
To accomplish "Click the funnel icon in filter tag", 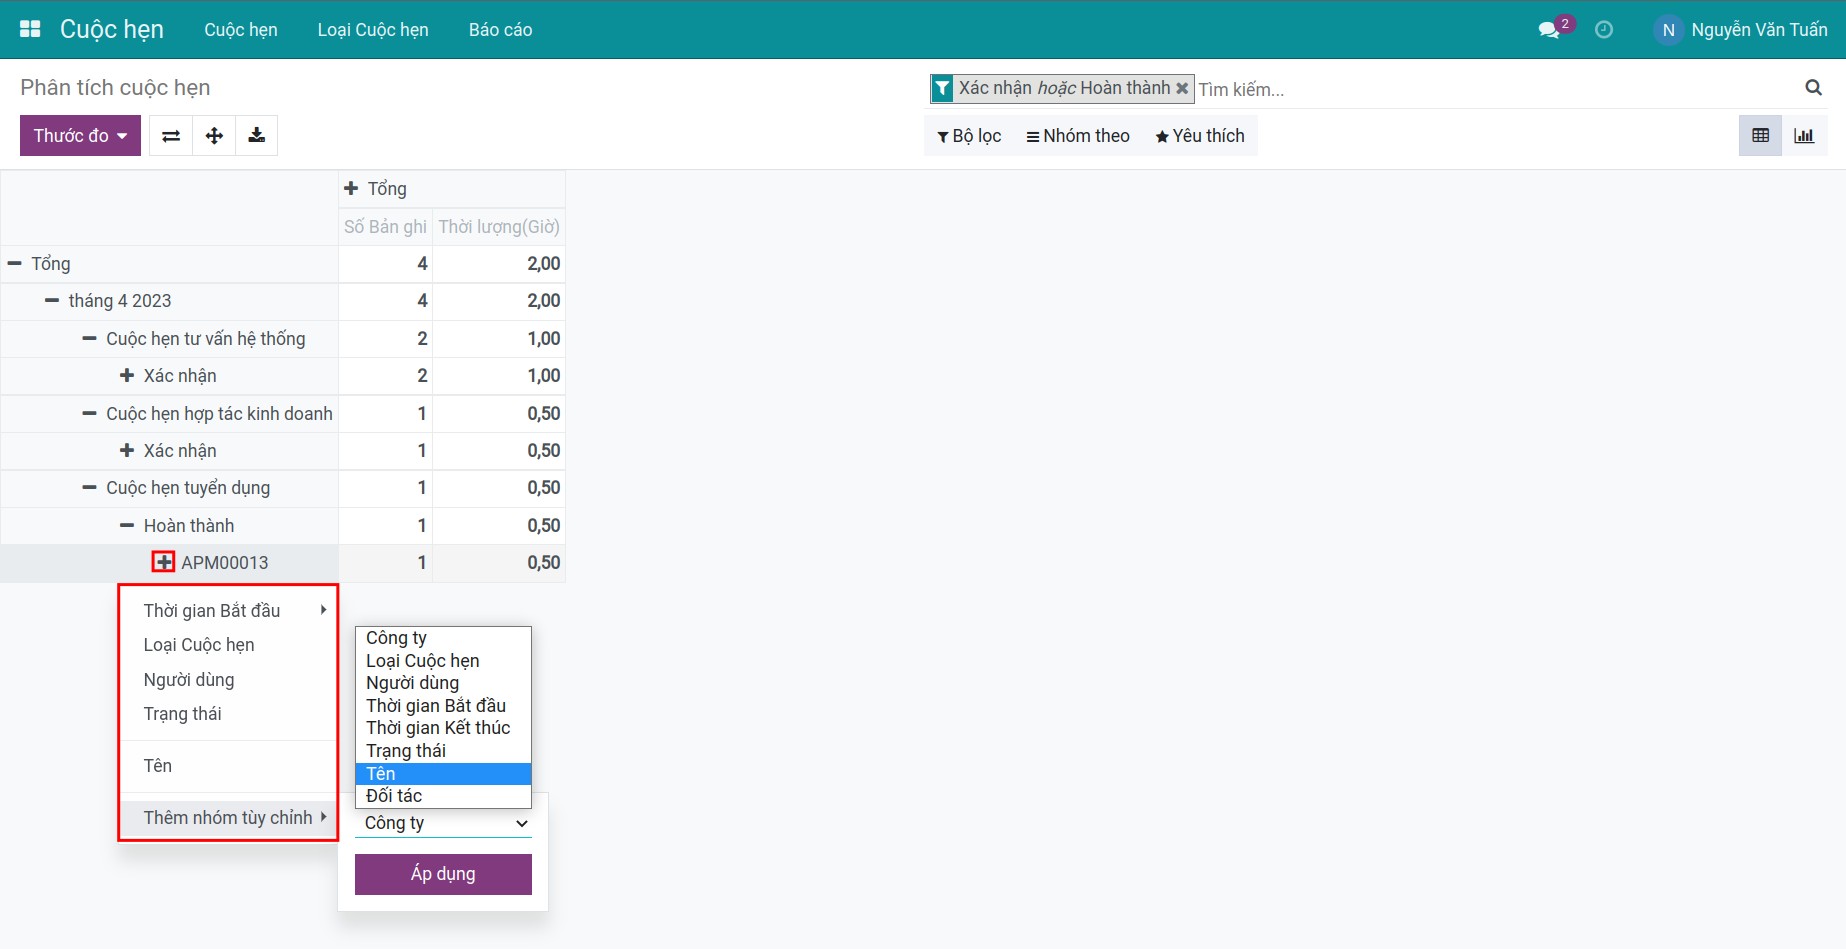I will point(942,89).
